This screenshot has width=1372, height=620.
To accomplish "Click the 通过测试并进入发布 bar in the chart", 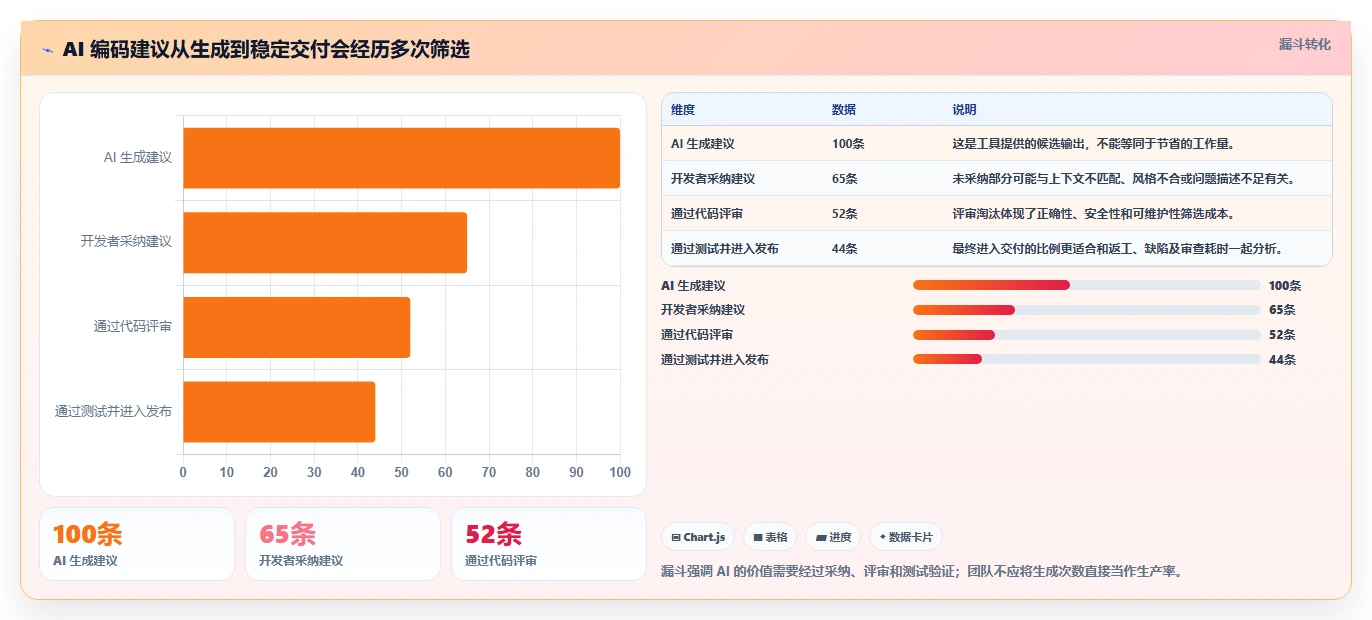I will (x=279, y=411).
